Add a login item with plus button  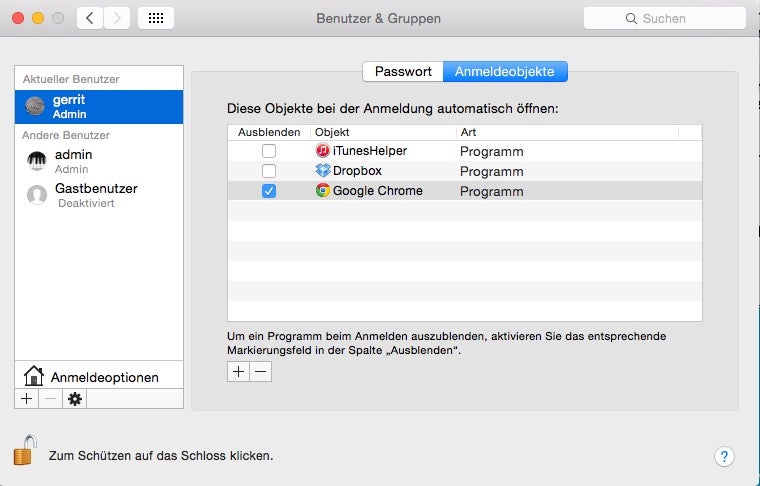[x=238, y=372]
